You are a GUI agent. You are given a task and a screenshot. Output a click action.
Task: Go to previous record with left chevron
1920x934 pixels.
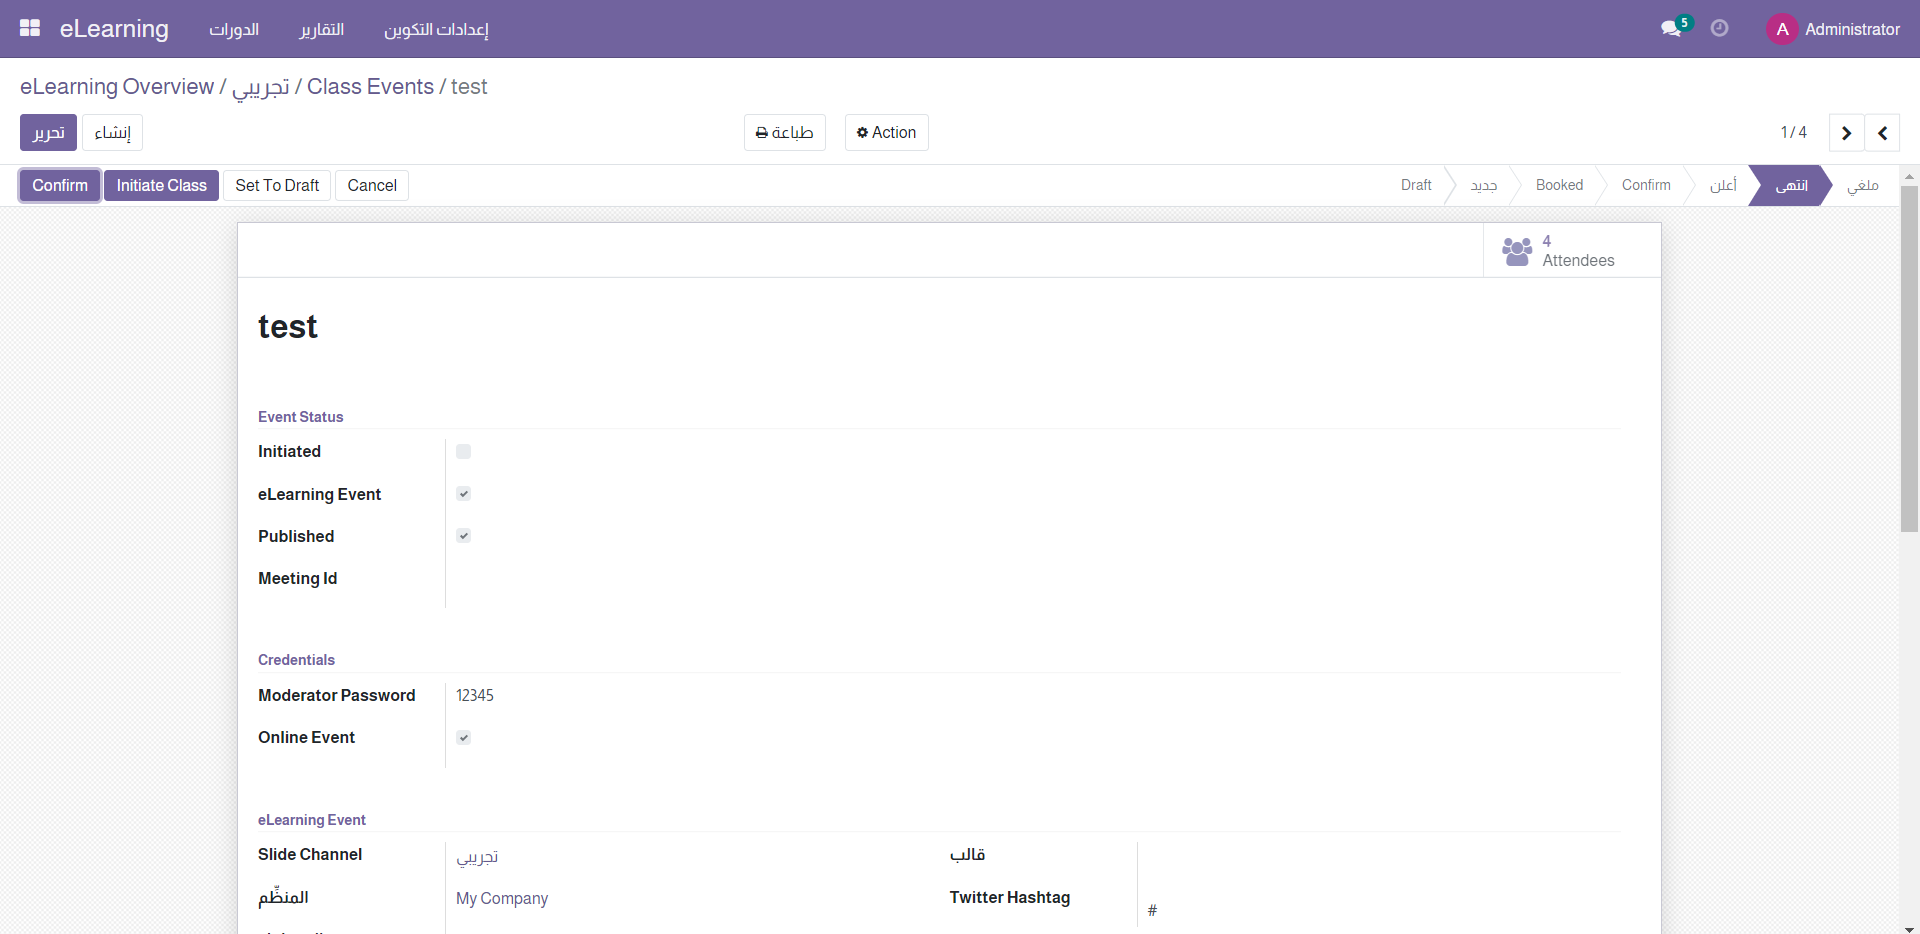(x=1882, y=133)
